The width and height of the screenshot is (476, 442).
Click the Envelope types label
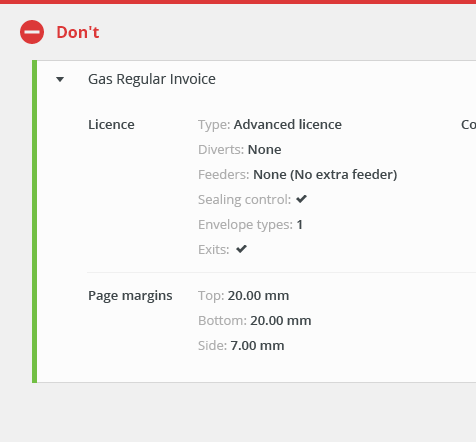click(x=245, y=225)
